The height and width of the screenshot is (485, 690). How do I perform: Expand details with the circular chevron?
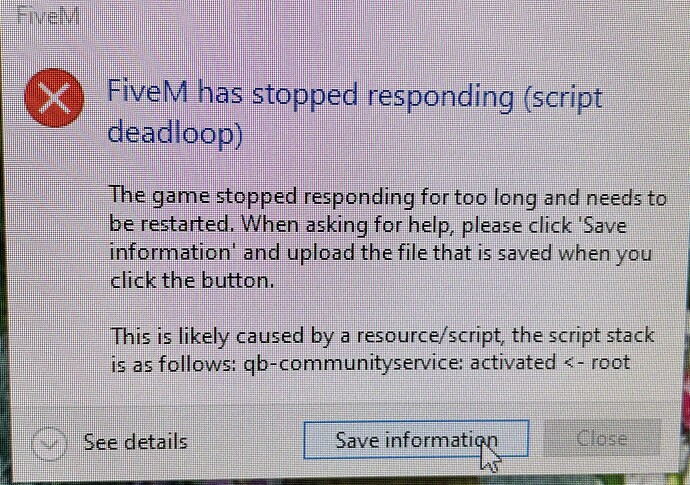[x=49, y=443]
